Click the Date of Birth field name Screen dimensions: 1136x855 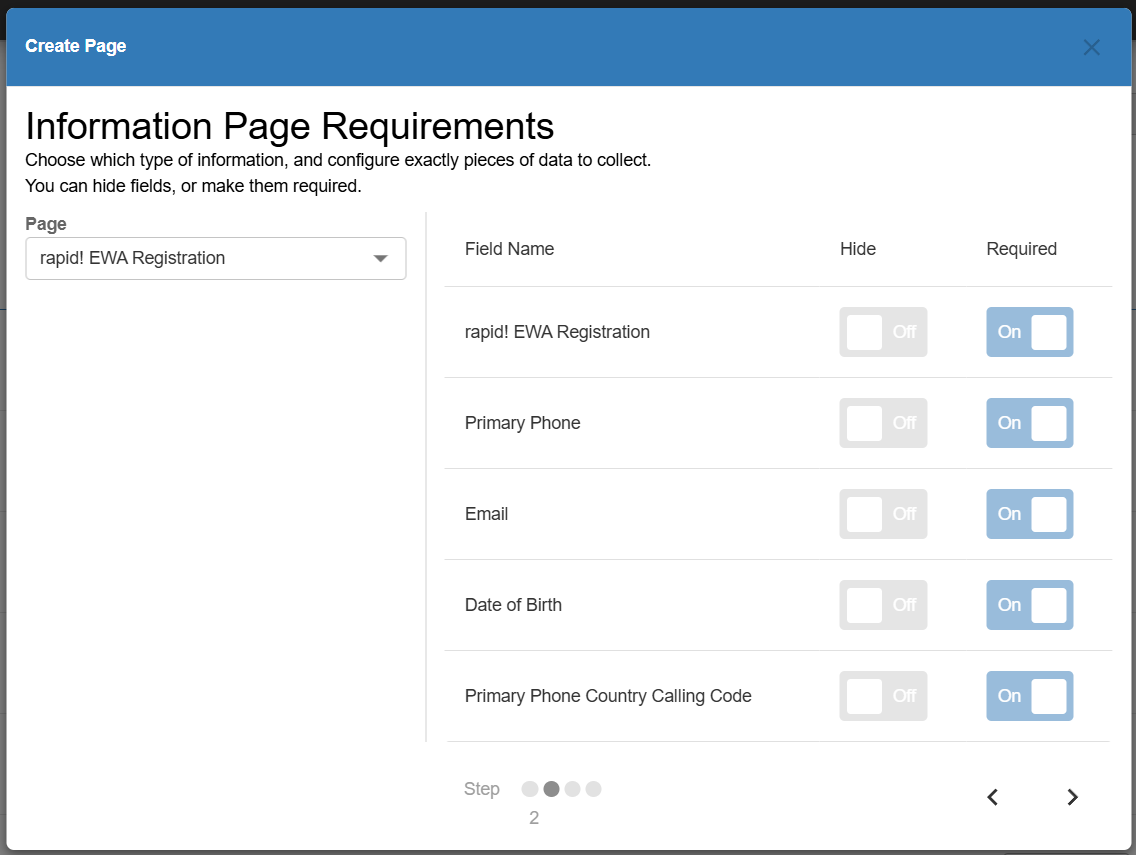tap(513, 605)
